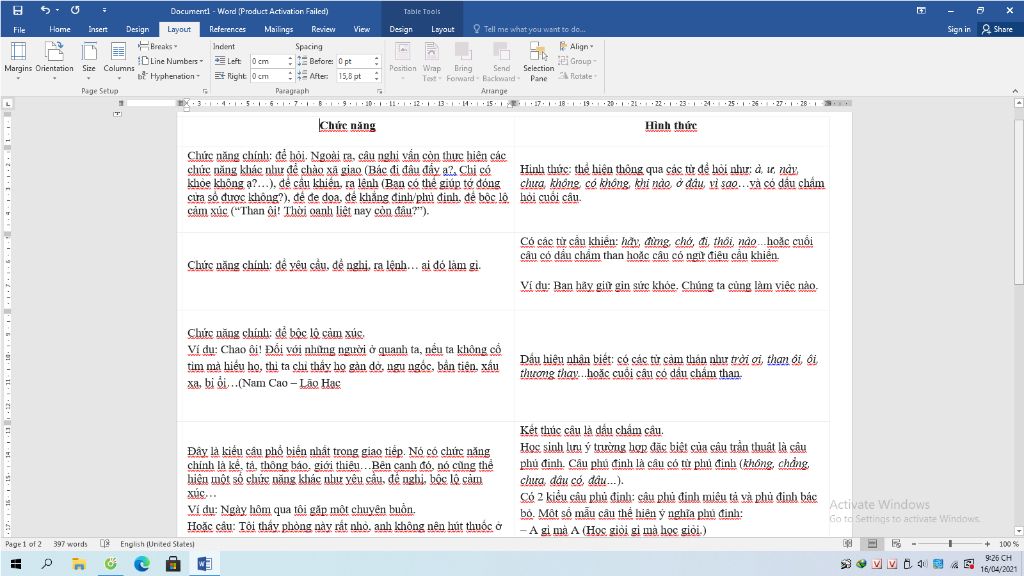This screenshot has height=576, width=1024.
Task: Click Sign in
Action: point(959,29)
